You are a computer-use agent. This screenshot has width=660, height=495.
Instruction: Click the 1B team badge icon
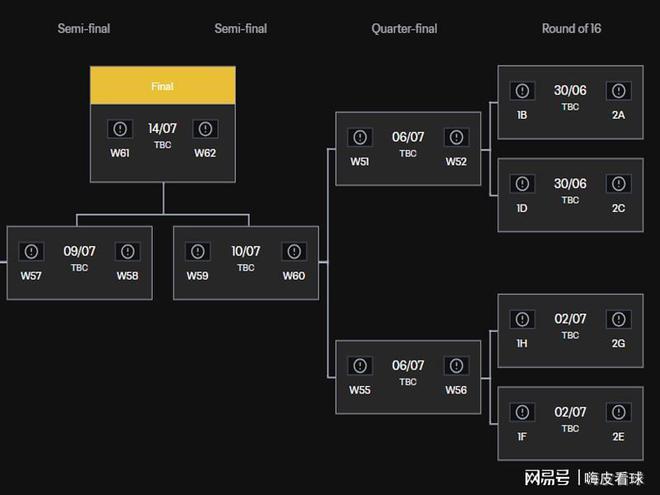(522, 92)
